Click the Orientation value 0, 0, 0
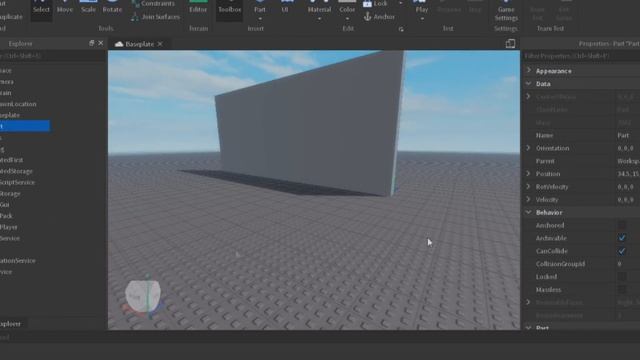This screenshot has height=360, width=640. coord(626,148)
